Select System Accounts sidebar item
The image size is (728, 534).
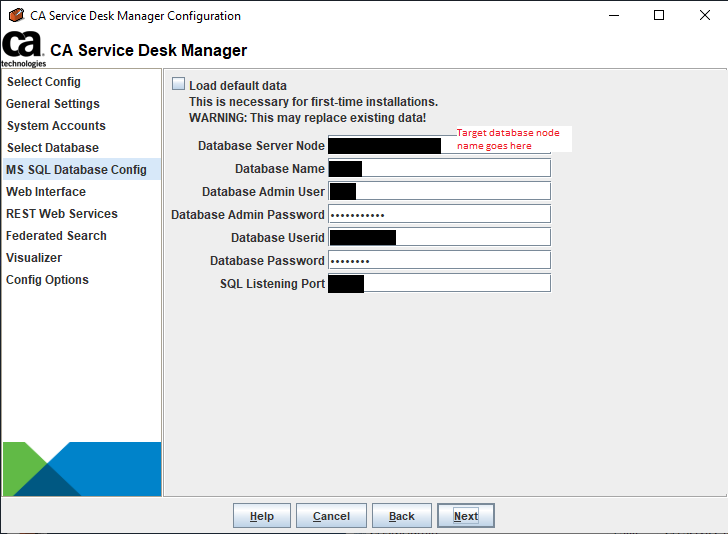[x=56, y=125]
